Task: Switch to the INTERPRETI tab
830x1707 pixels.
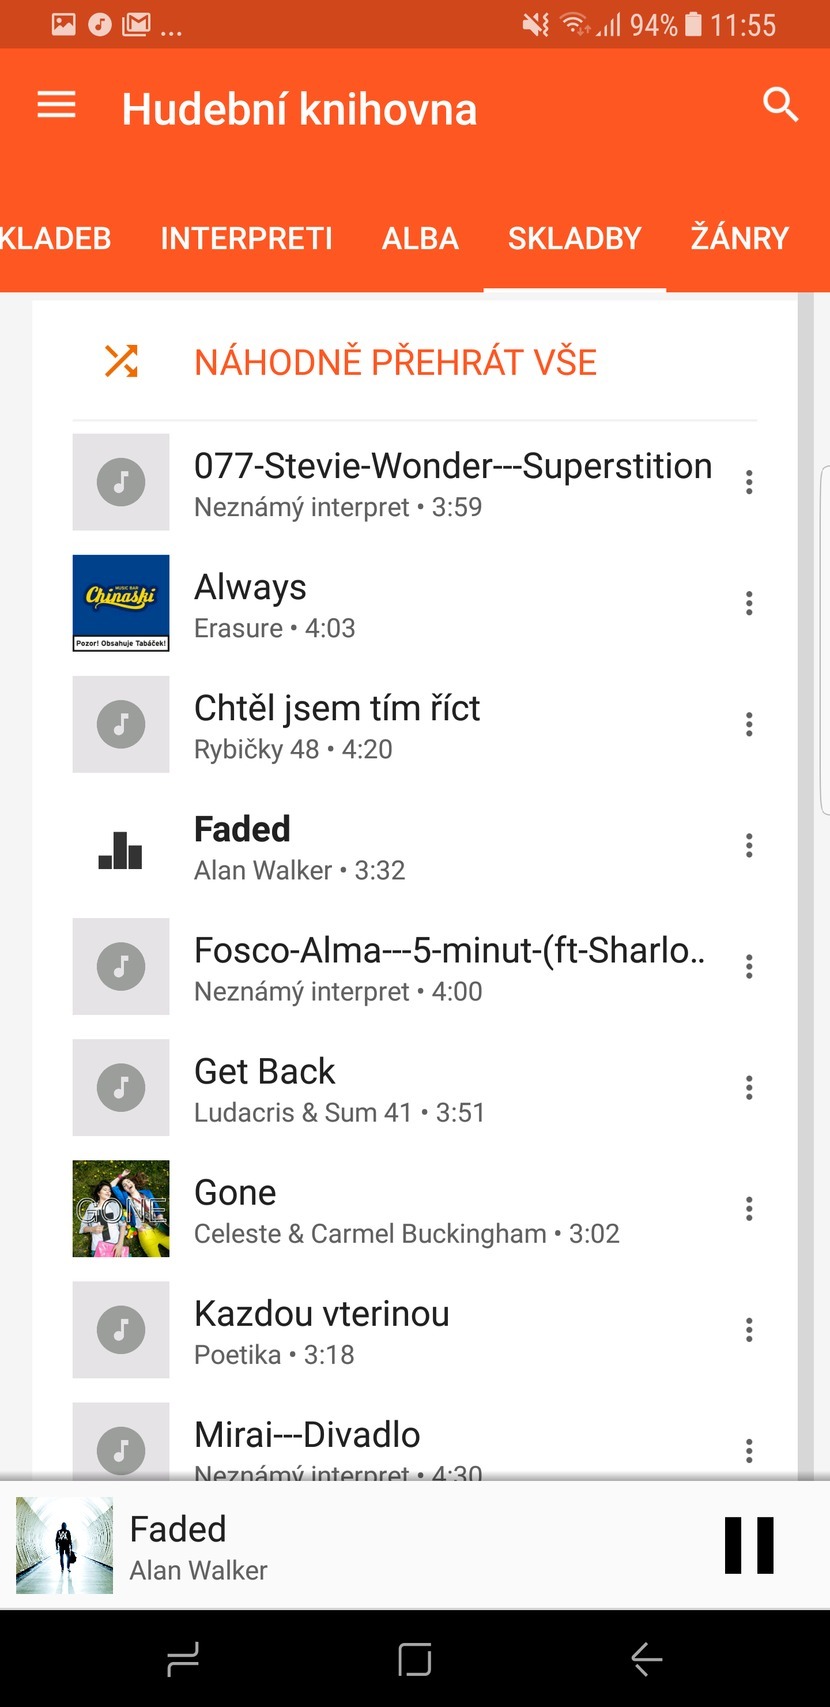Action: coord(246,238)
